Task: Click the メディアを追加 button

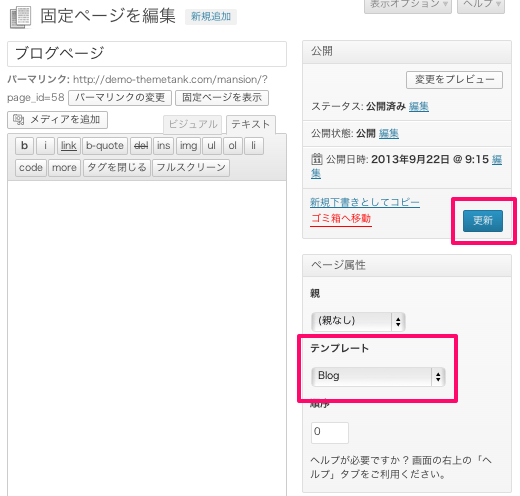Action: (57, 120)
